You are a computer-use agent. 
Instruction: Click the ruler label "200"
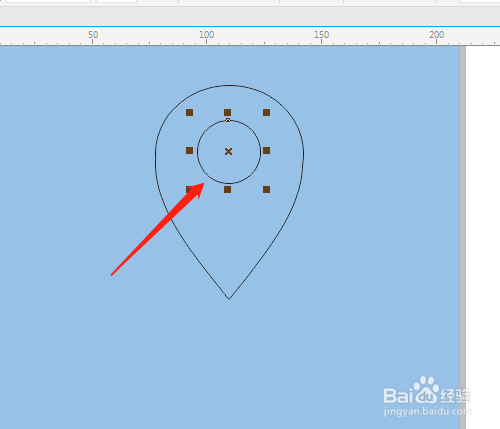click(436, 35)
